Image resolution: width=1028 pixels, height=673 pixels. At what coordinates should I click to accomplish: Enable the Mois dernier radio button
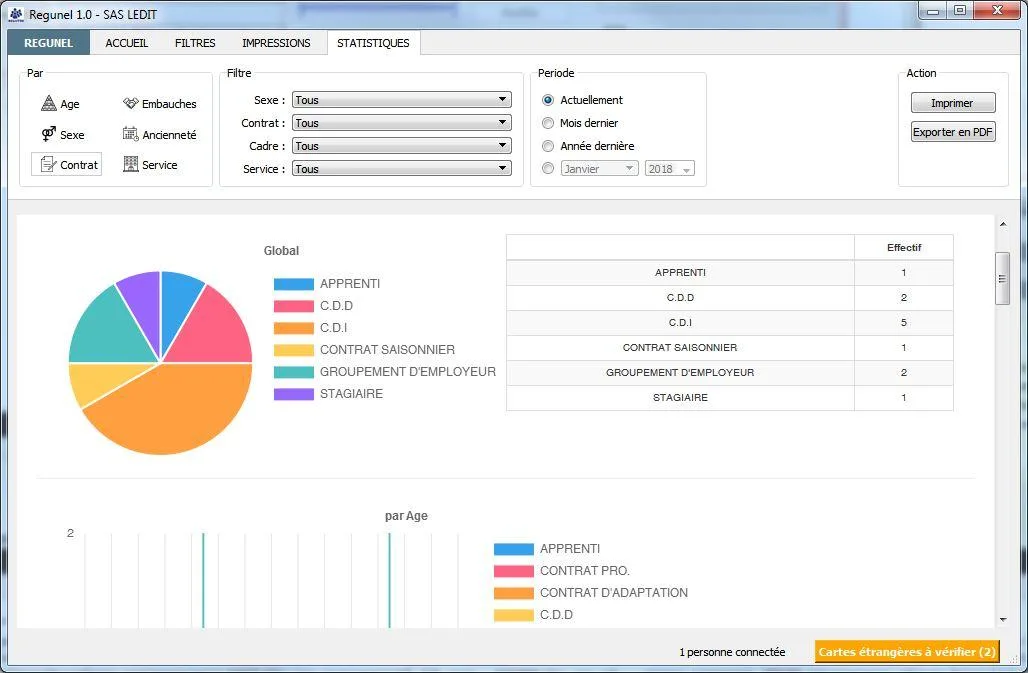tap(548, 123)
